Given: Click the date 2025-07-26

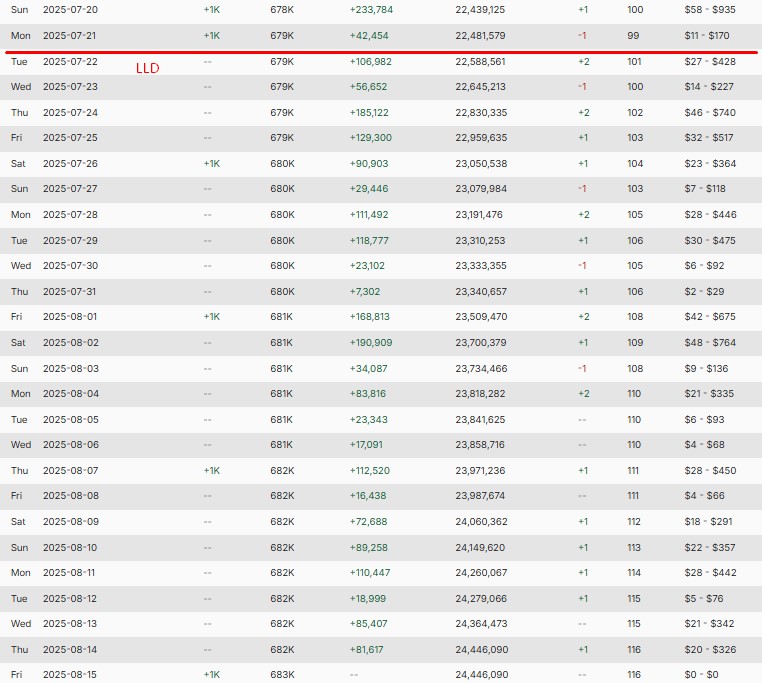Looking at the screenshot, I should (x=70, y=164).
